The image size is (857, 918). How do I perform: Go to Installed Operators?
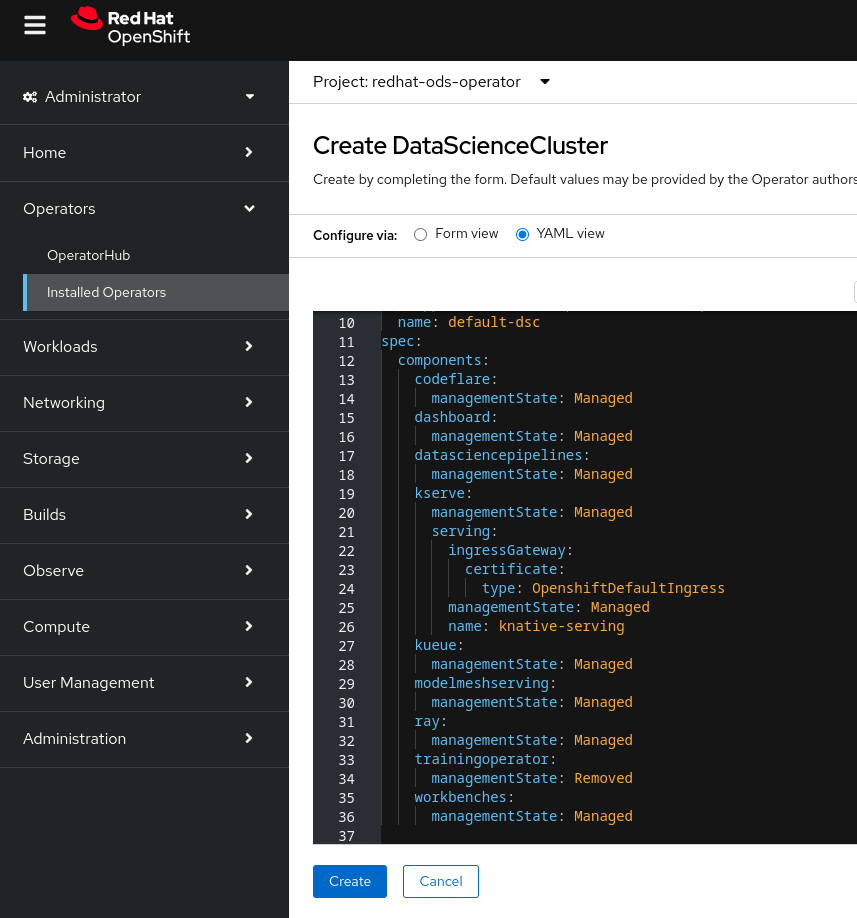107,293
